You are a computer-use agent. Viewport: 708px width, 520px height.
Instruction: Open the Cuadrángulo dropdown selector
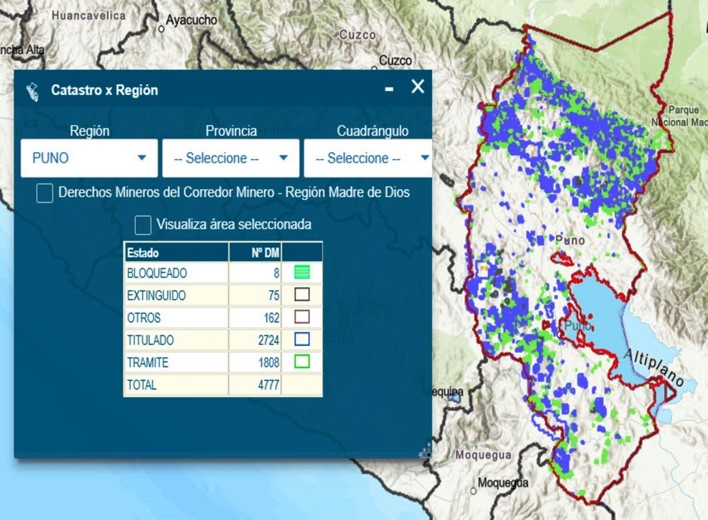point(368,158)
